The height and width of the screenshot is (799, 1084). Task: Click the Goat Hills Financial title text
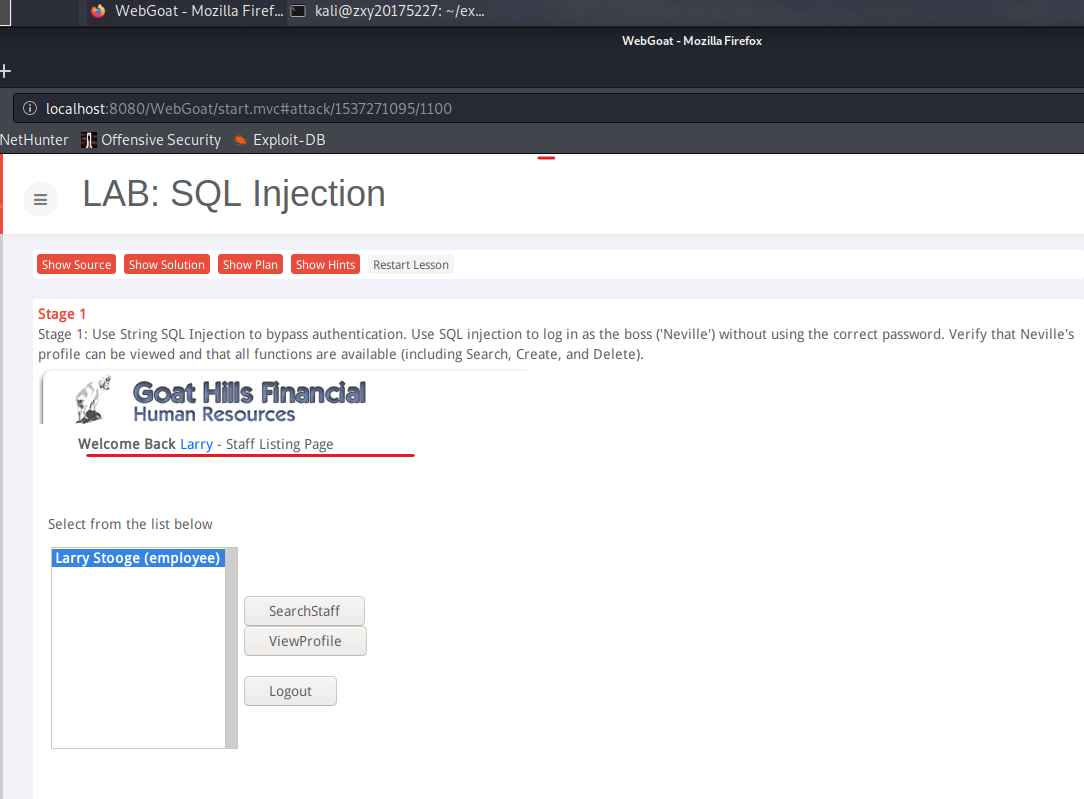(249, 393)
